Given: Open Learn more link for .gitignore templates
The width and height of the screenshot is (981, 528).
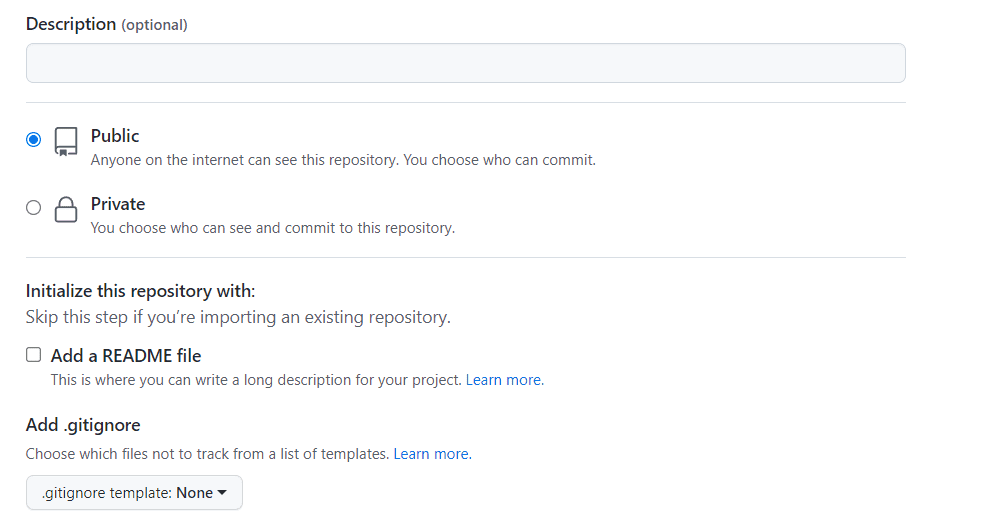Looking at the screenshot, I should pyautogui.click(x=432, y=454).
